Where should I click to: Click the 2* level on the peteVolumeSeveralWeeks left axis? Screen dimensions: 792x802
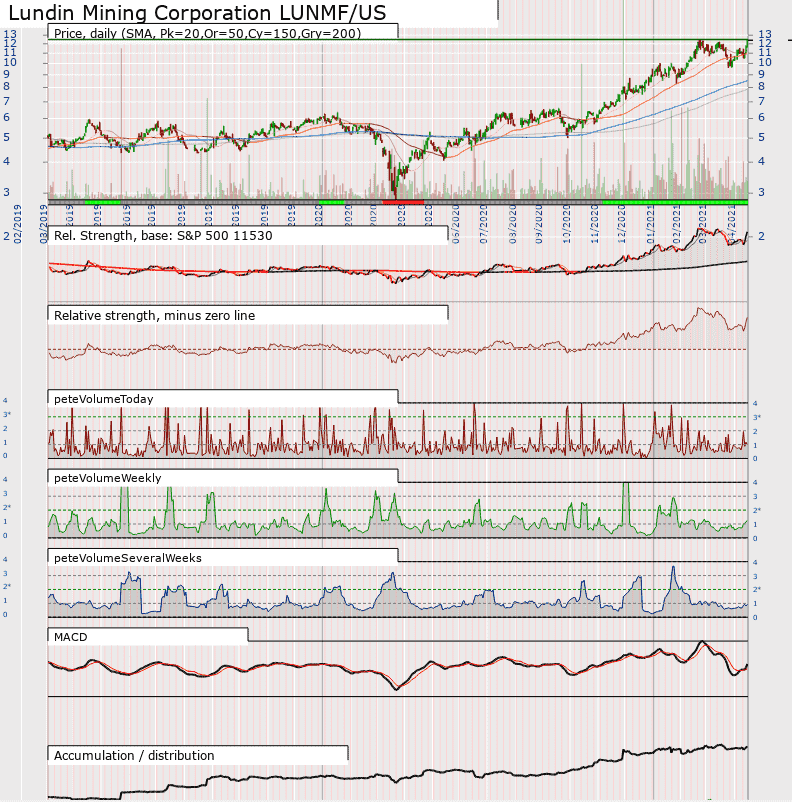tap(7, 587)
